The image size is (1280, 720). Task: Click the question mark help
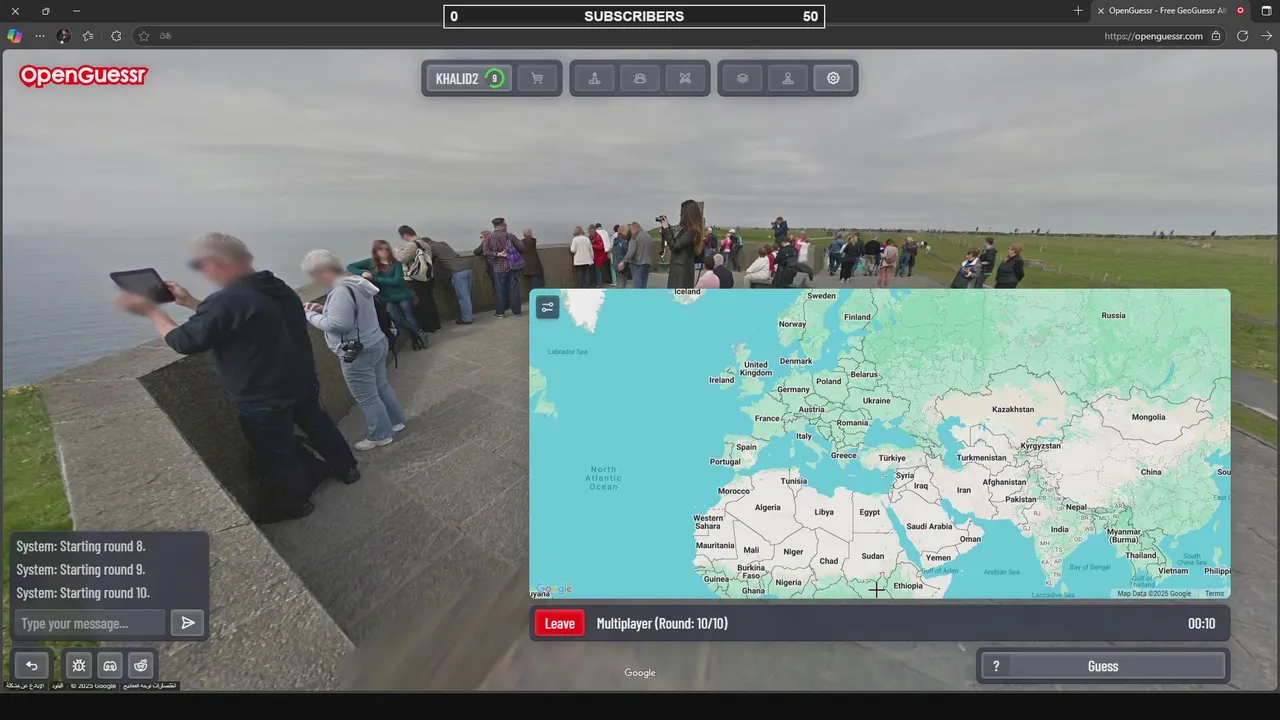[x=995, y=666]
